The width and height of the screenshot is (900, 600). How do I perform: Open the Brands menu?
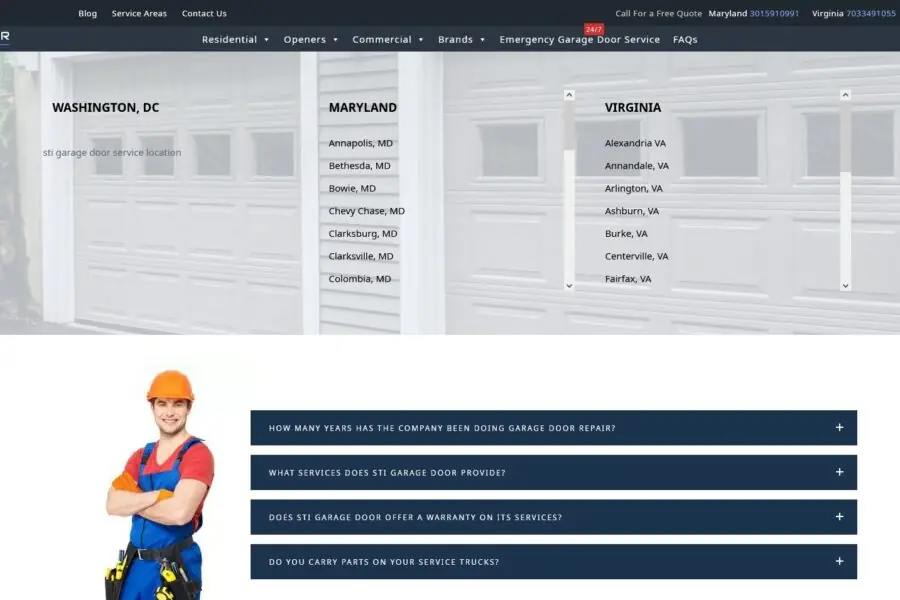(x=461, y=40)
